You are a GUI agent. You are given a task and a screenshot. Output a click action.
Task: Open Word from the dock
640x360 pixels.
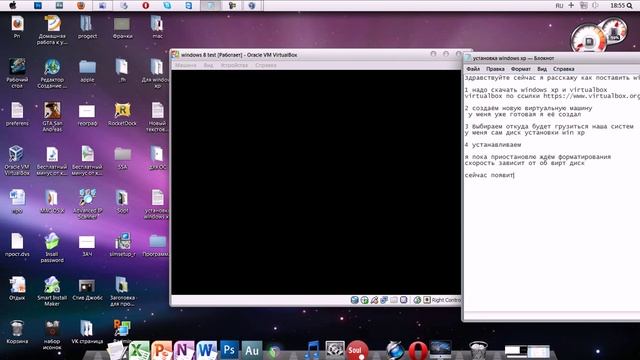click(x=206, y=350)
